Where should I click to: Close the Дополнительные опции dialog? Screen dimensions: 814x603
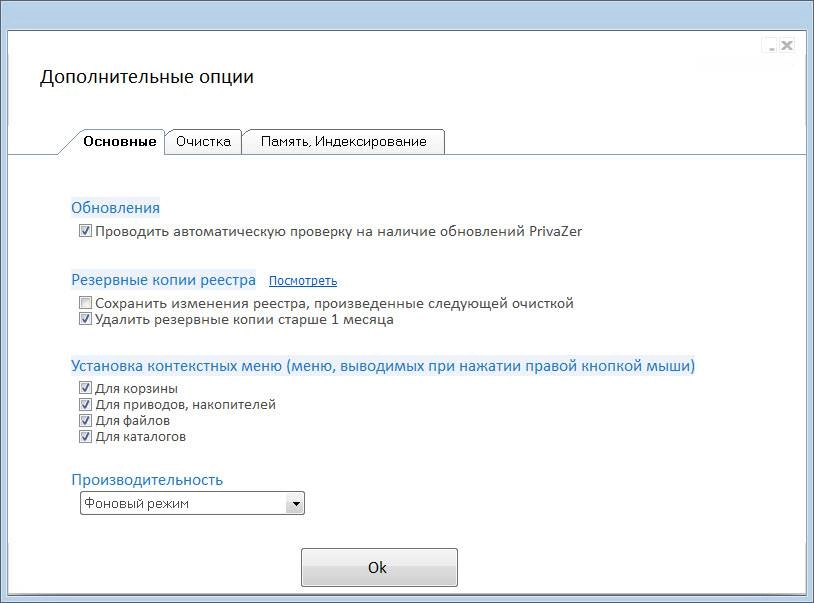(x=787, y=46)
